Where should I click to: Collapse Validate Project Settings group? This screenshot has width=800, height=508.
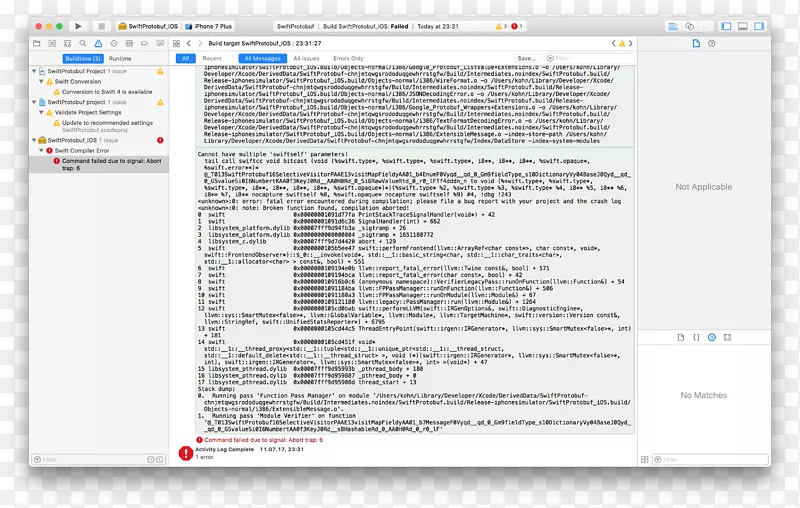click(x=41, y=112)
